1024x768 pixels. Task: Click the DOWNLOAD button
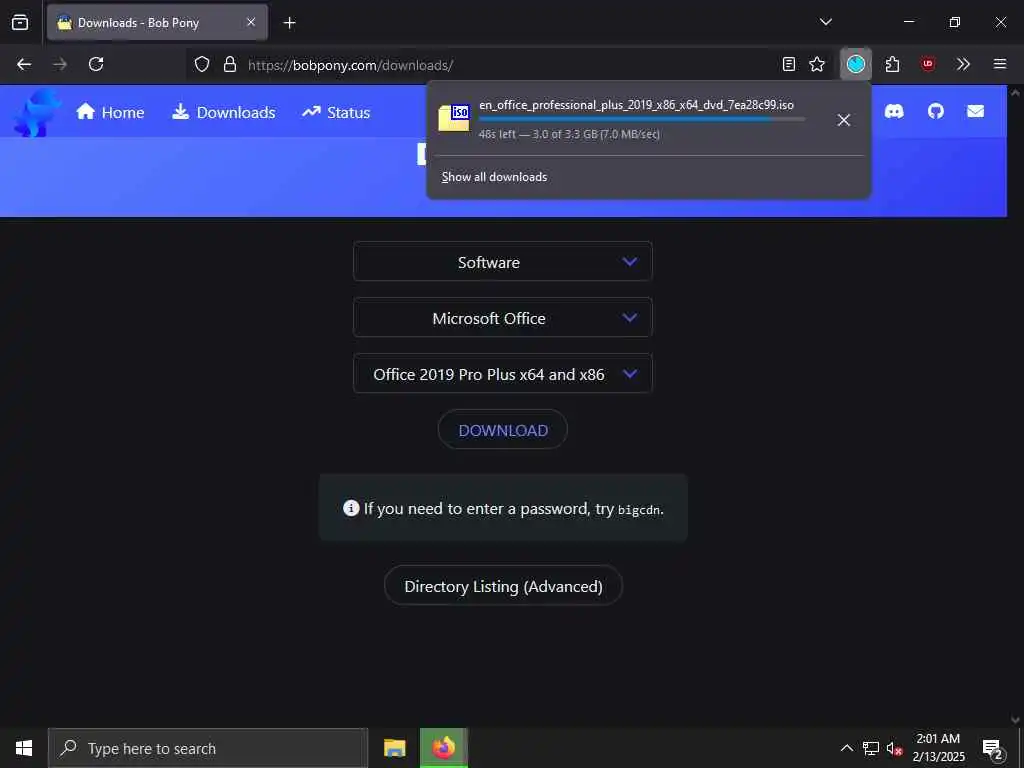click(x=503, y=430)
